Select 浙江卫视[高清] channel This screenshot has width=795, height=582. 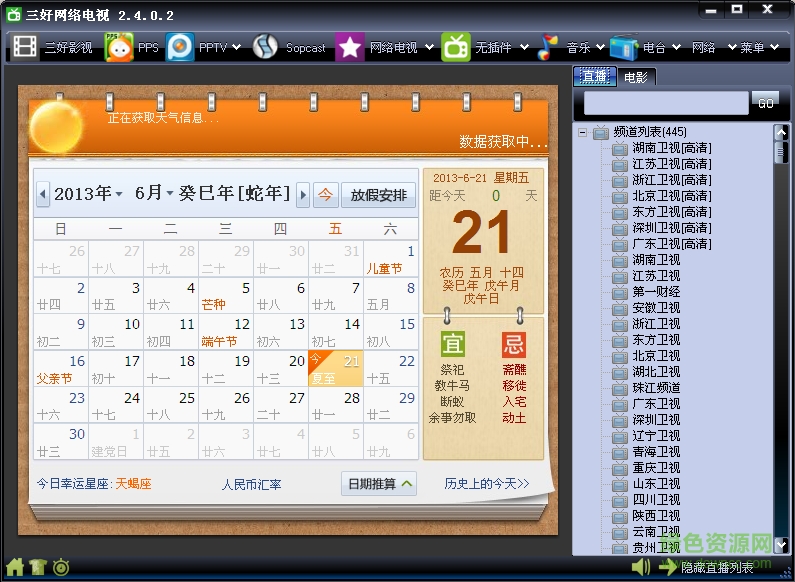(x=672, y=180)
